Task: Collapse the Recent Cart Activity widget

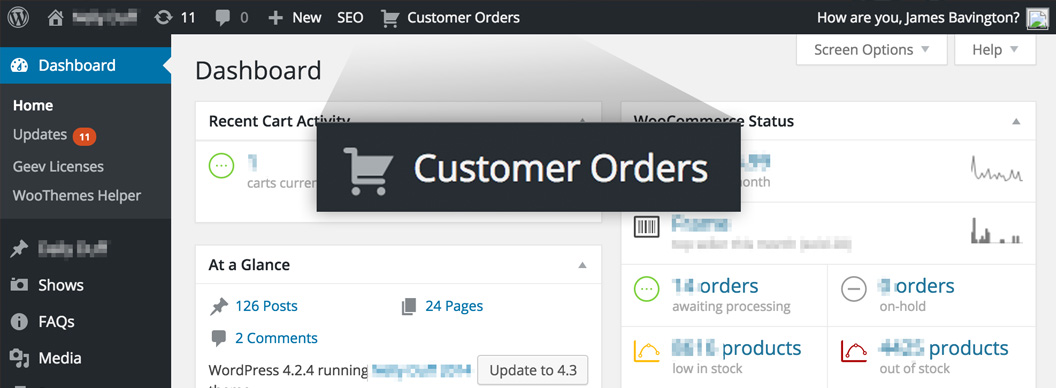Action: tap(583, 121)
